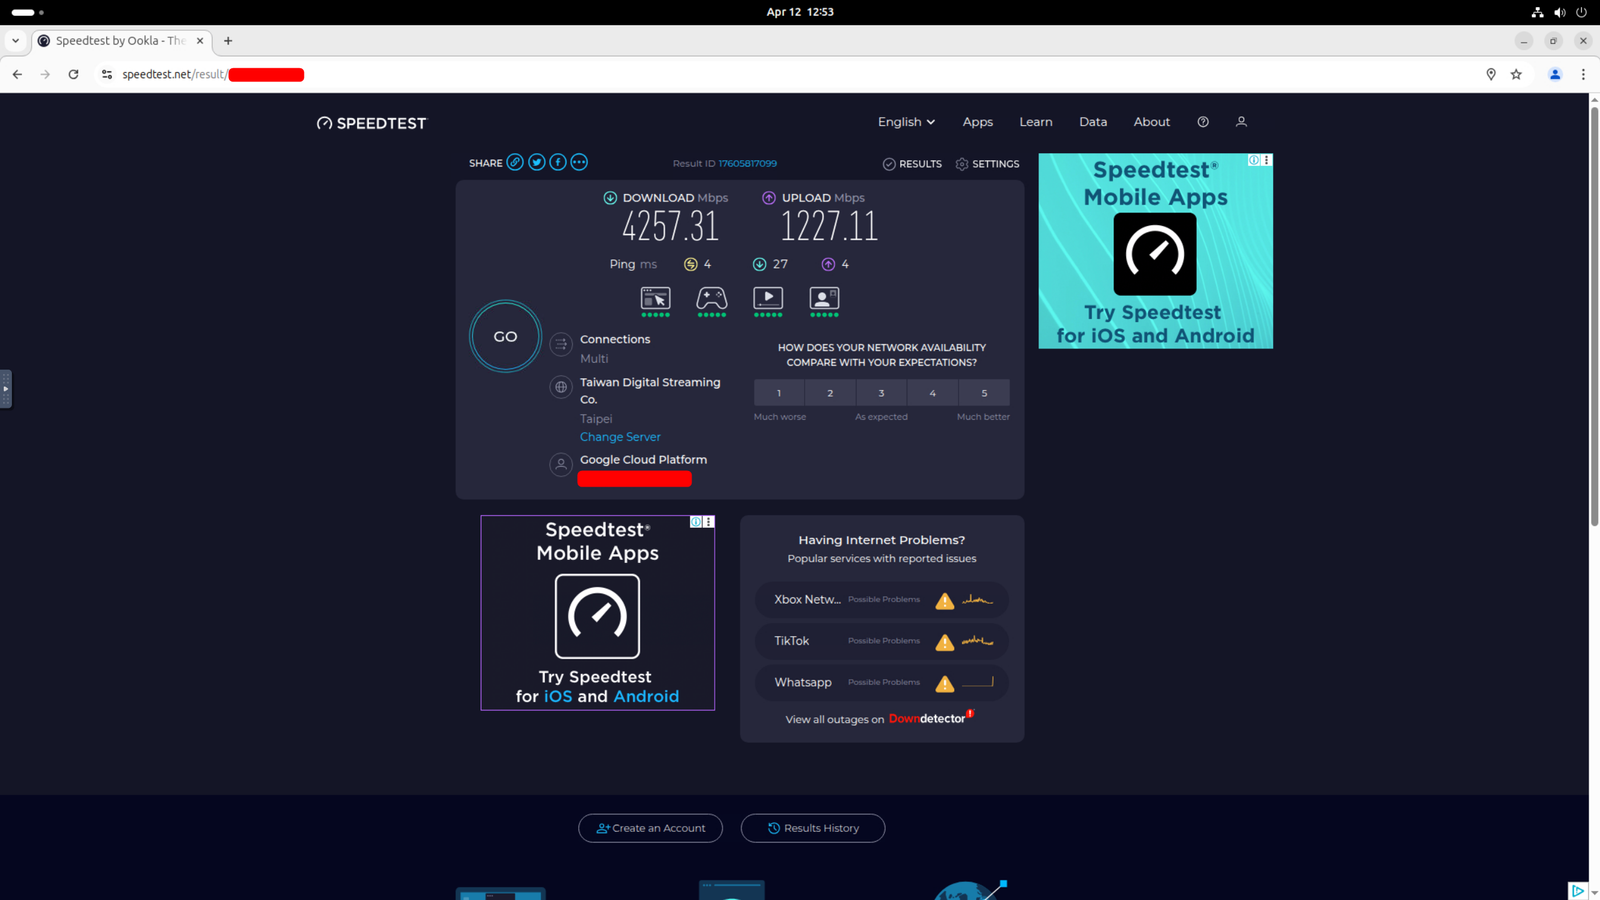Click the video streaming performance icon
Image resolution: width=1600 pixels, height=900 pixels.
pos(768,301)
